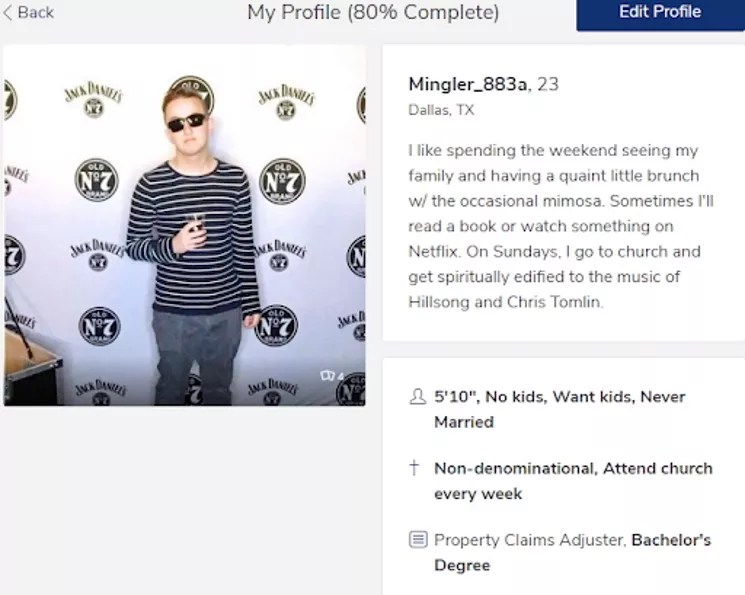Viewport: 745px width, 595px height.
Task: Click the Back chevron arrow icon
Action: [8, 12]
